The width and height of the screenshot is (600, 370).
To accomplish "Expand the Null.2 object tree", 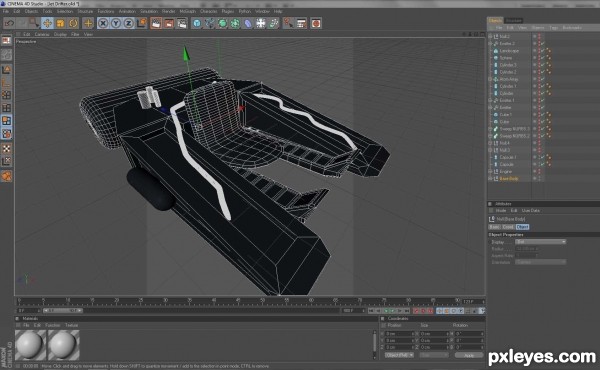I will 491,36.
